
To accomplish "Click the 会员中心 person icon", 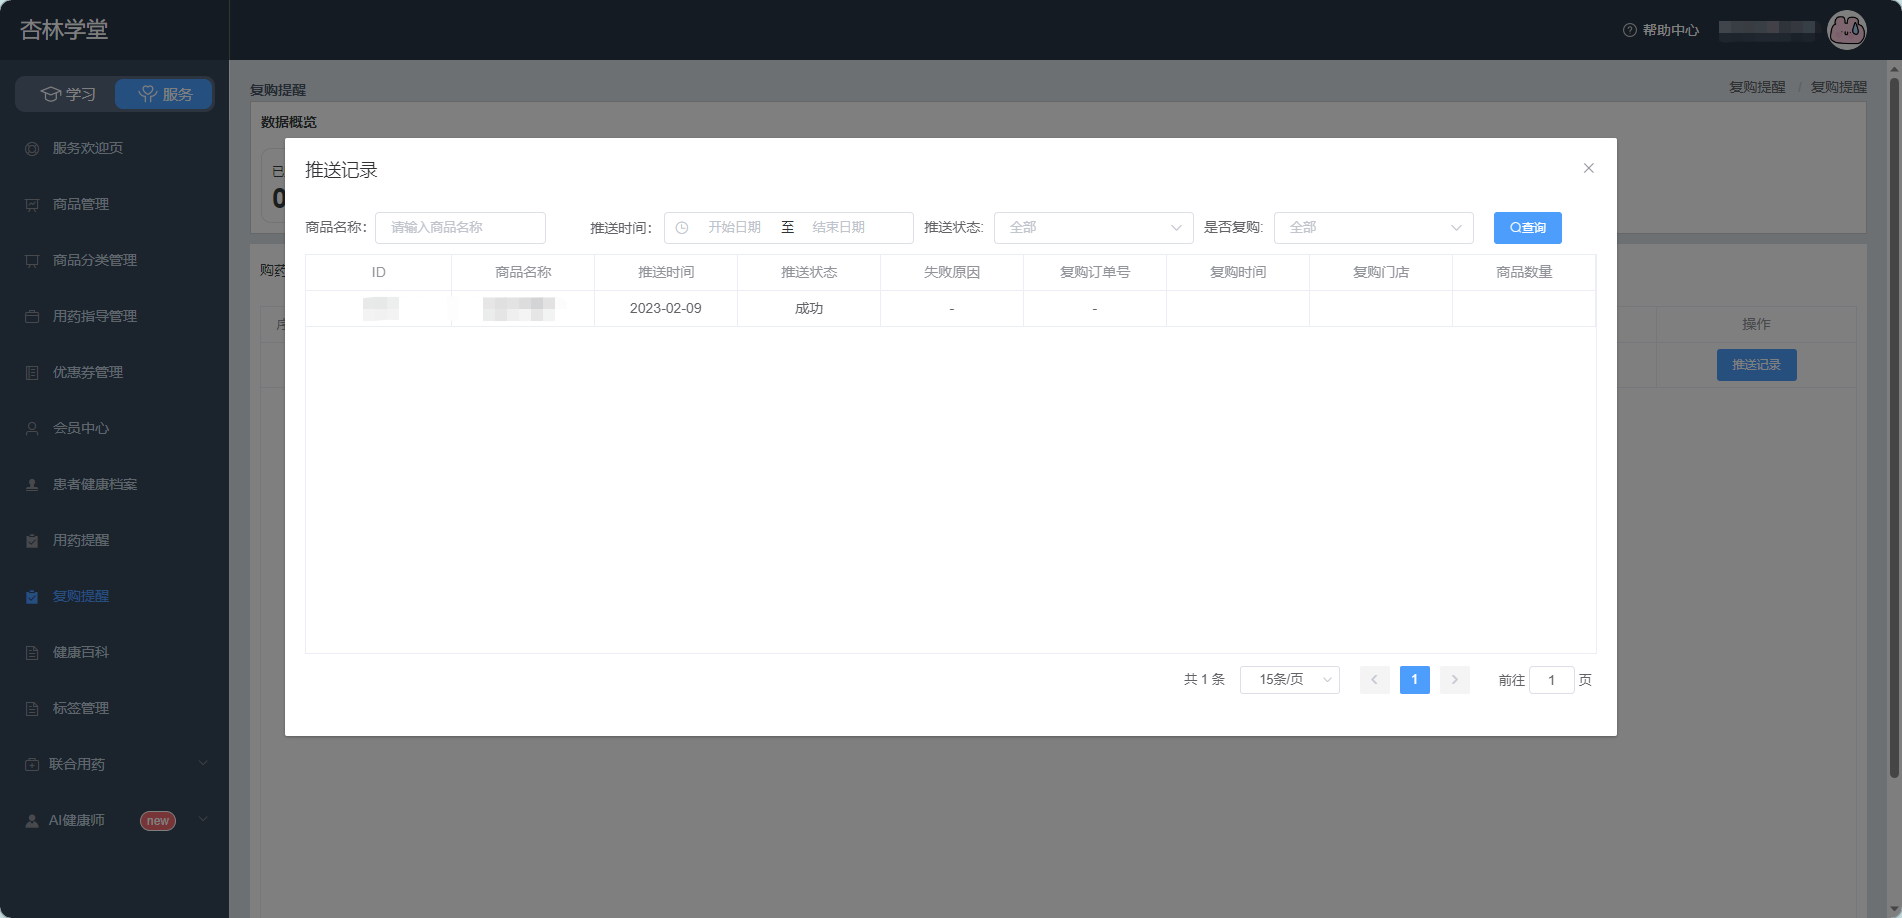I will click(x=32, y=429).
